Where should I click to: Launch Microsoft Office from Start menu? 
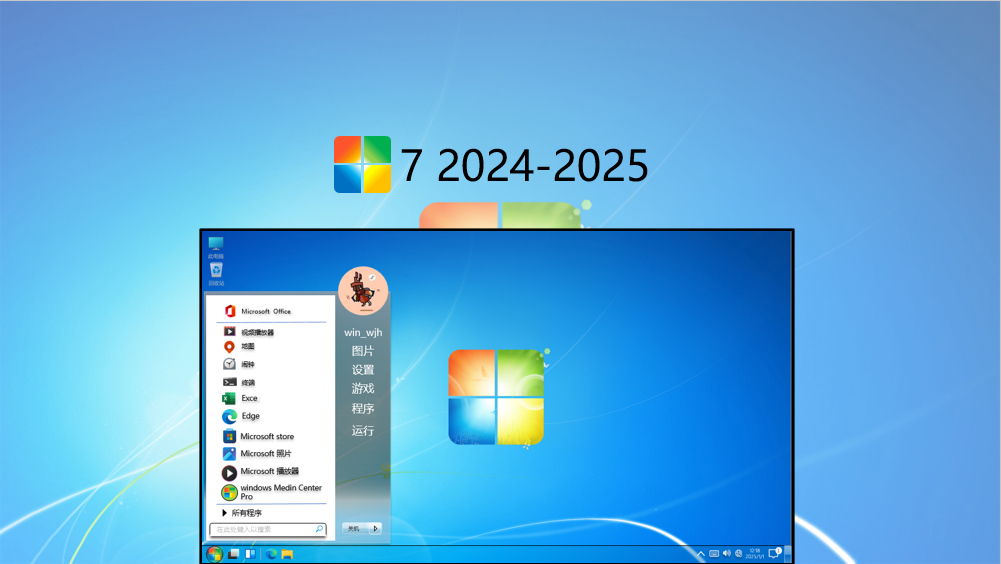tap(258, 311)
